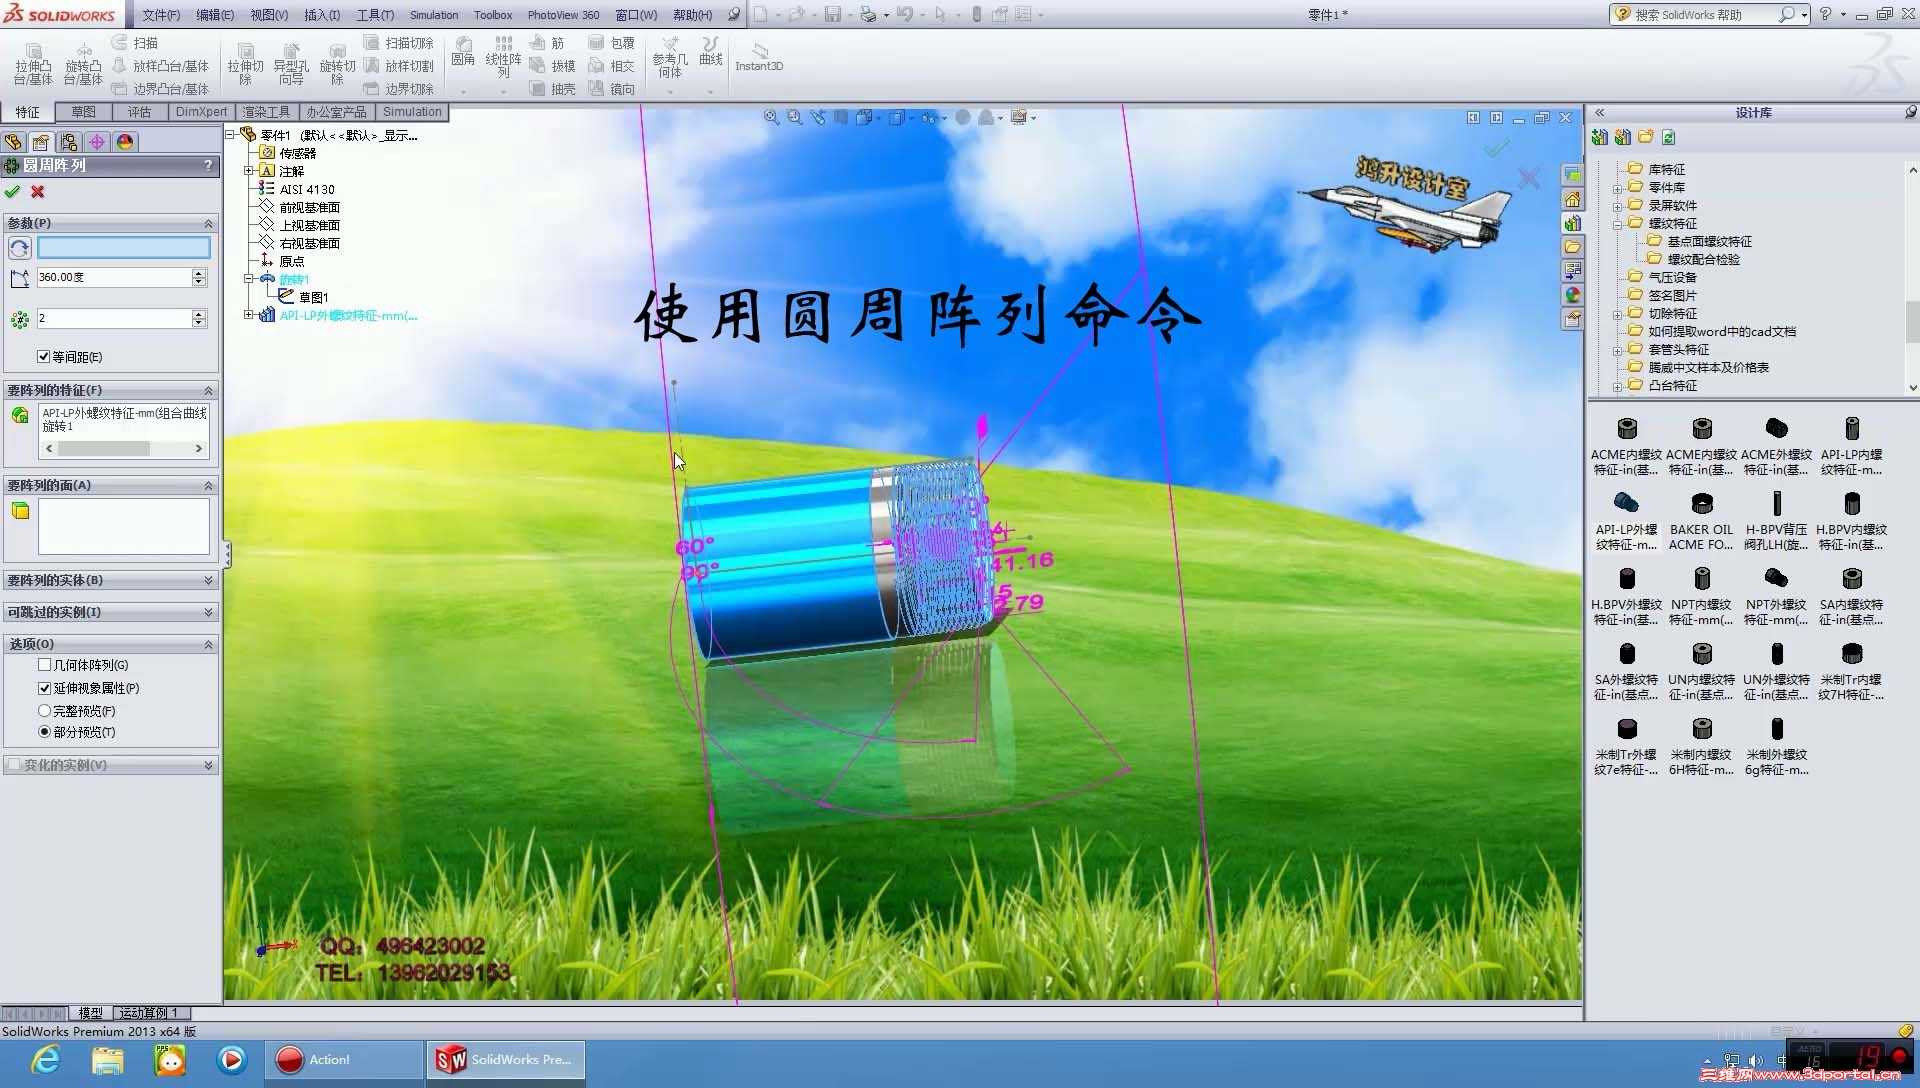1920x1088 pixels.
Task: Open the file explorer from taskbar
Action: pyautogui.click(x=108, y=1060)
